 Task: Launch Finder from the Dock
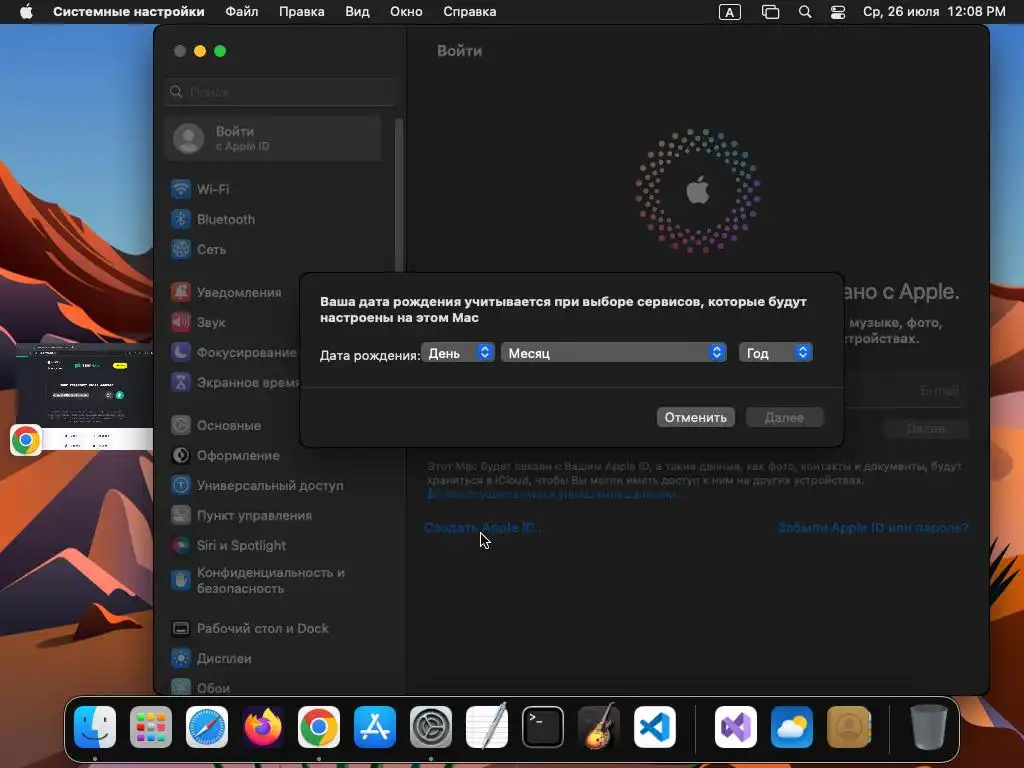click(x=95, y=727)
